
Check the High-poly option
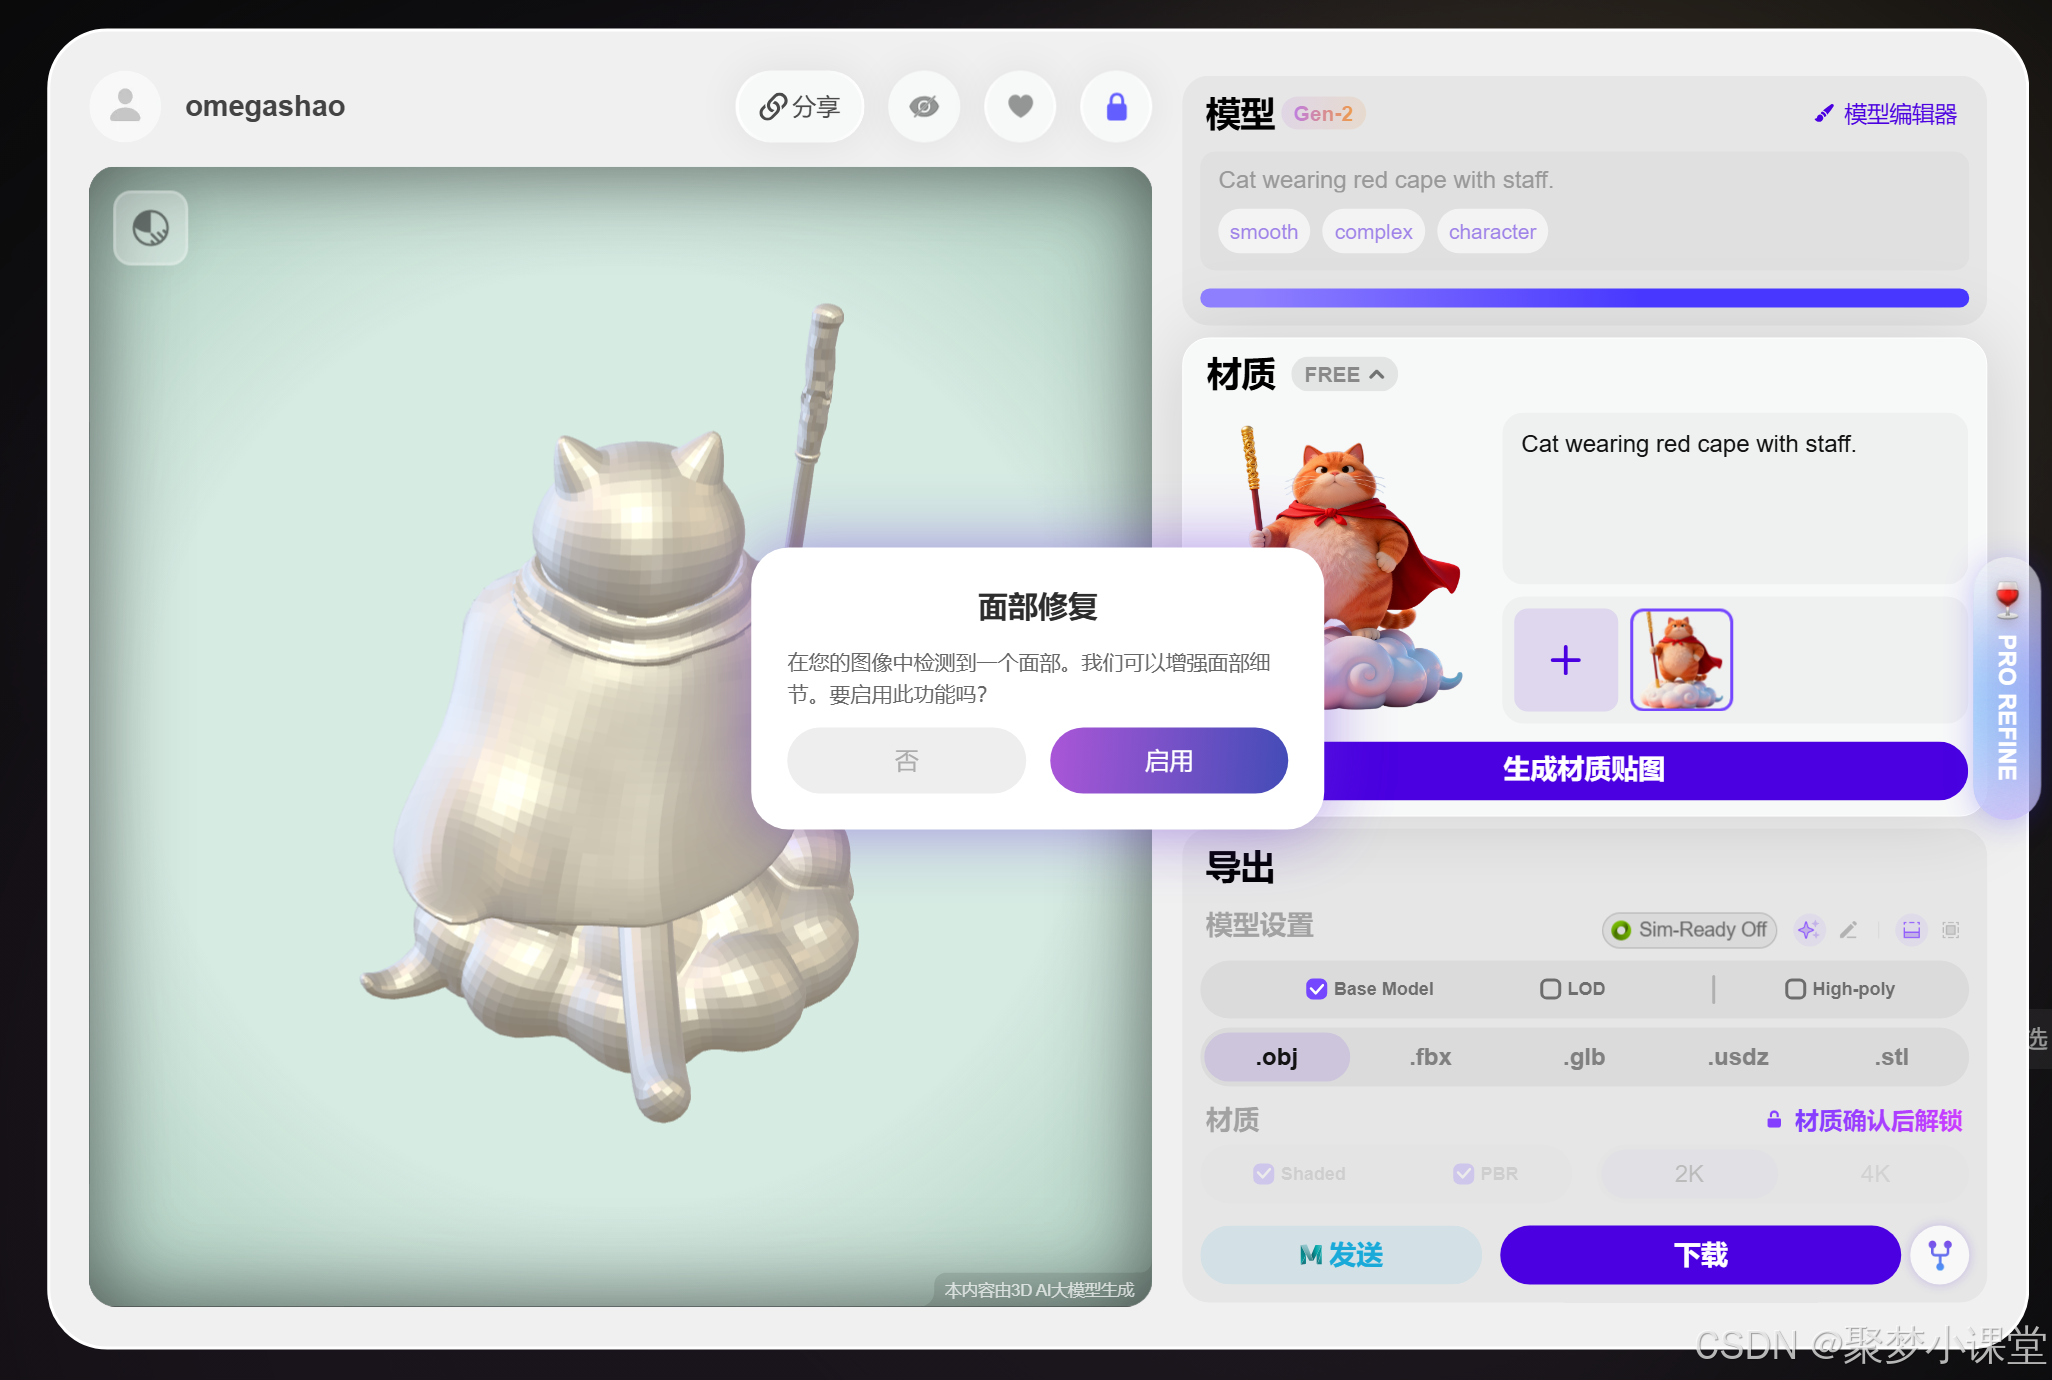[1795, 989]
